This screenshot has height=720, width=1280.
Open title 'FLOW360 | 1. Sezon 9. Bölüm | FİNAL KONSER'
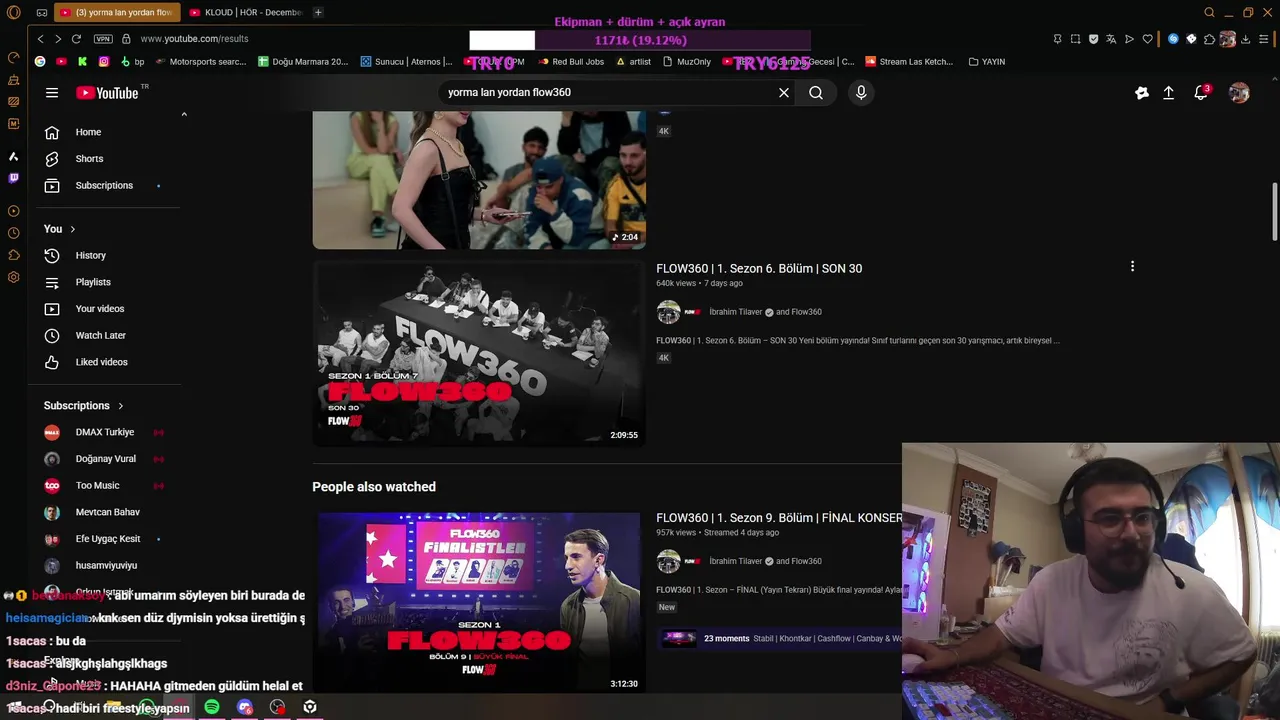[x=779, y=518]
